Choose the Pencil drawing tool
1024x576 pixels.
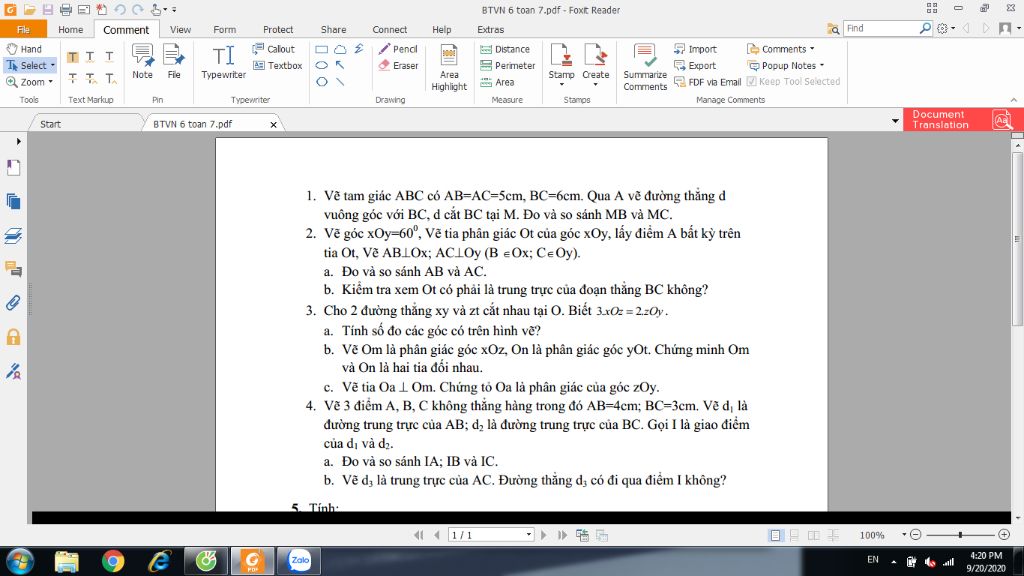click(398, 49)
